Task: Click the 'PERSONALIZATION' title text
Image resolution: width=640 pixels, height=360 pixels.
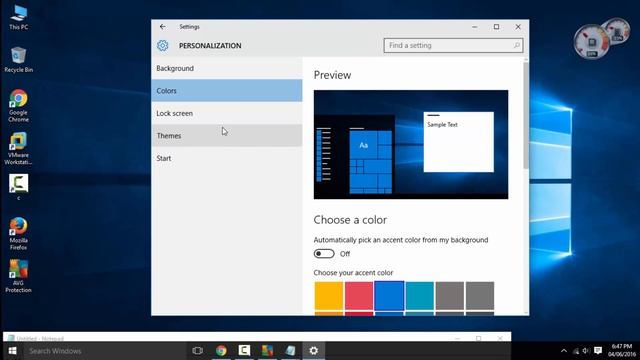Action: point(210,46)
